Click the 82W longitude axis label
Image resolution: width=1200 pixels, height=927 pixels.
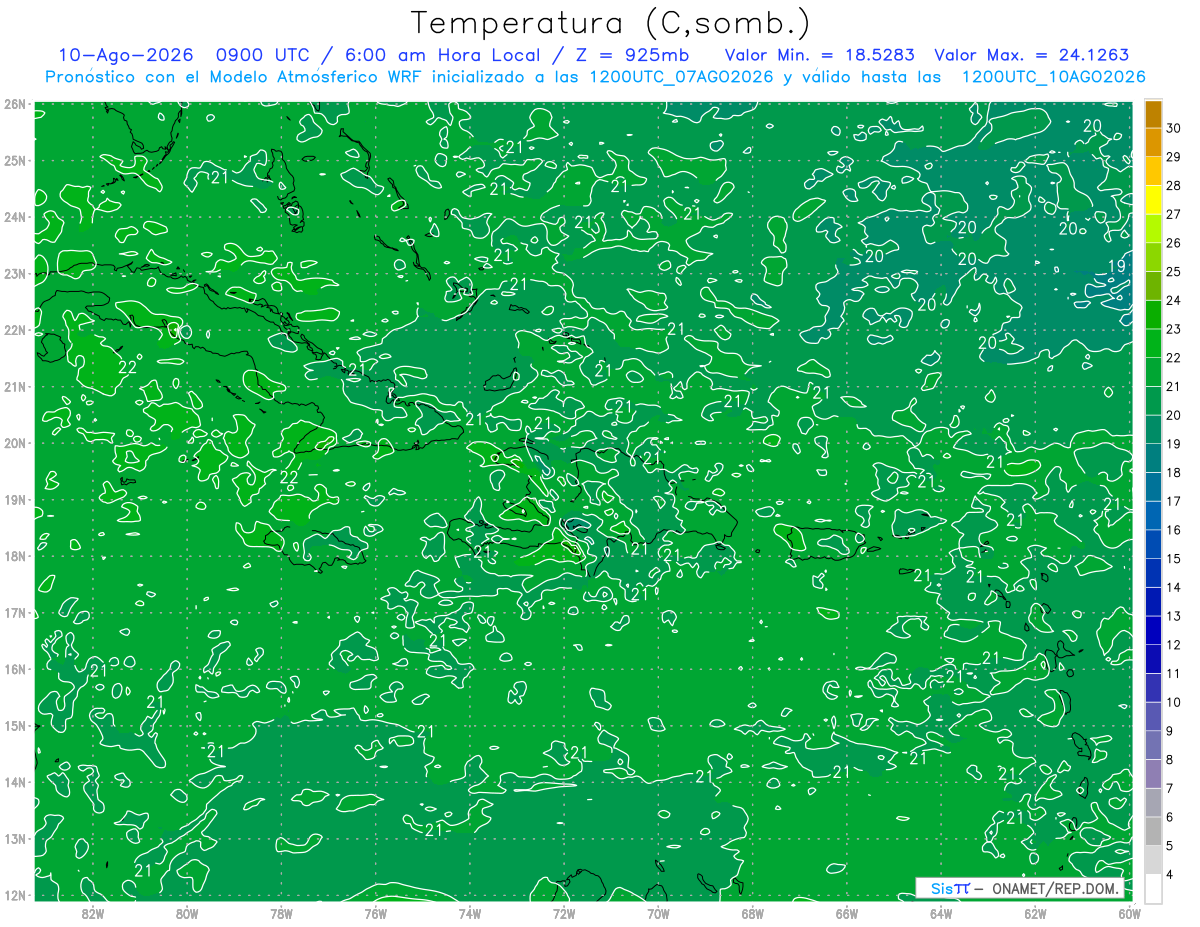(x=92, y=913)
